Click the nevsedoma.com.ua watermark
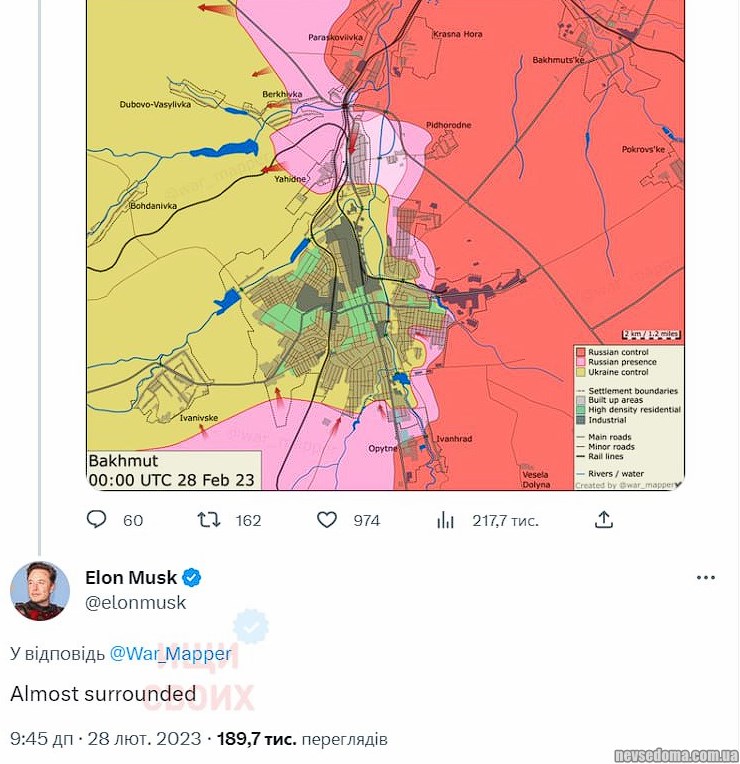This screenshot has height=764, width=740. 676,754
